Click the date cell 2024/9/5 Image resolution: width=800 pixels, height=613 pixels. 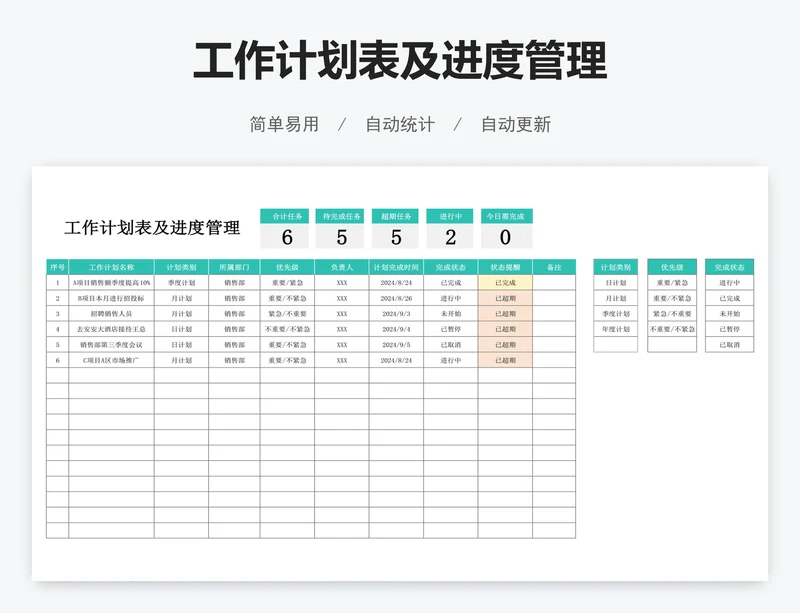[x=396, y=345]
